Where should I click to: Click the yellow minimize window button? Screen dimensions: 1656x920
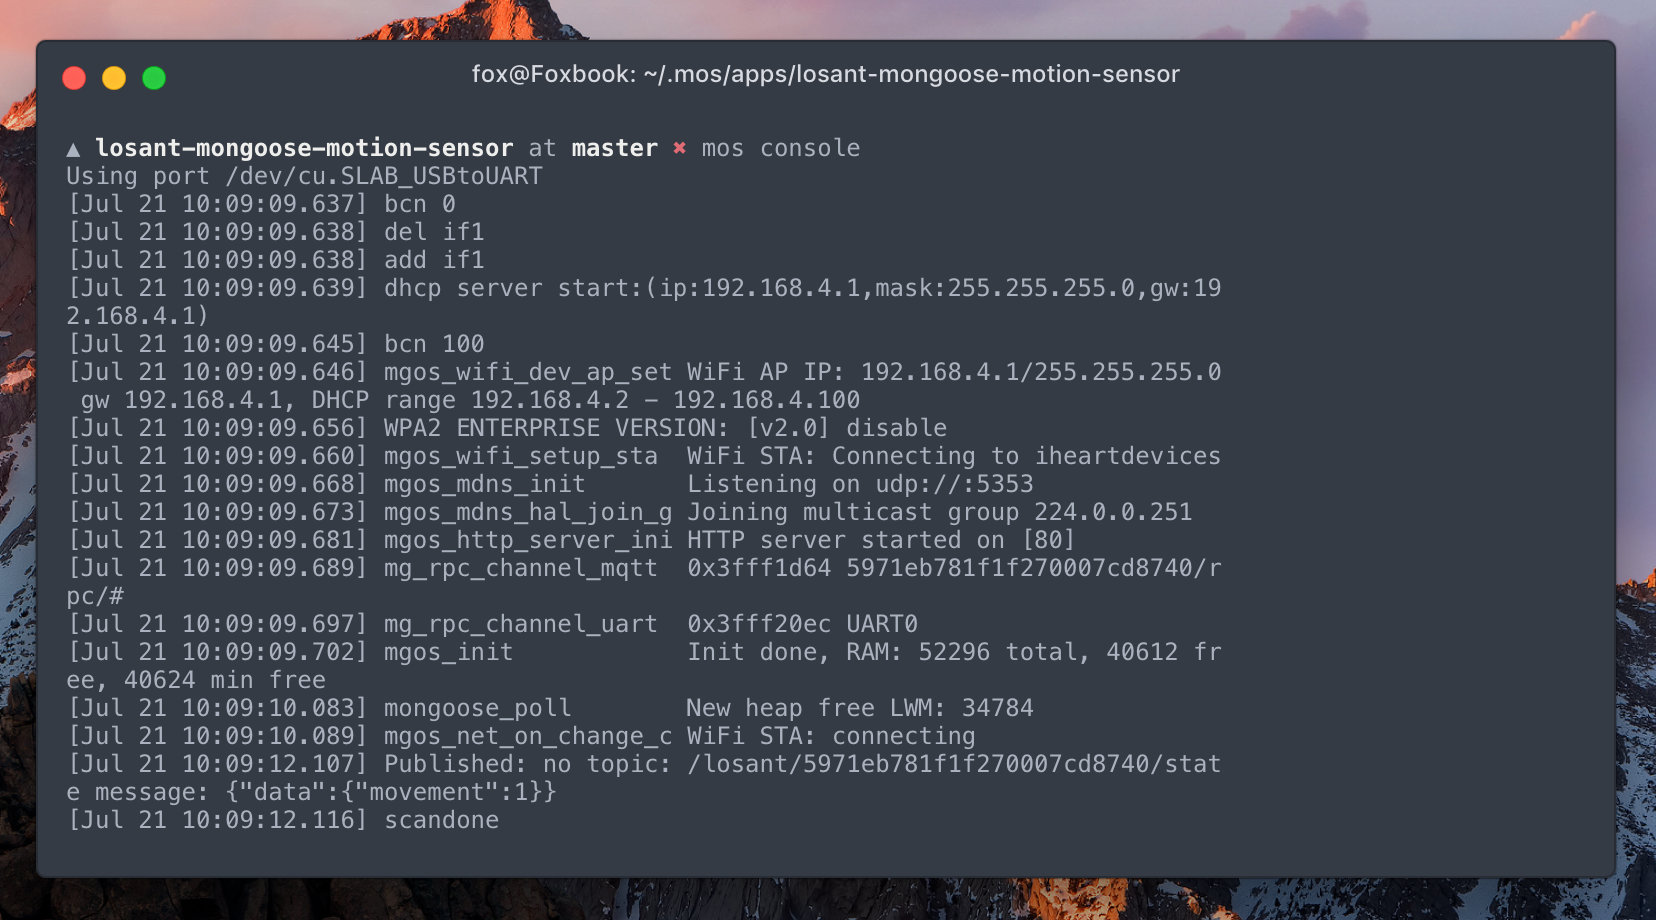(x=114, y=78)
